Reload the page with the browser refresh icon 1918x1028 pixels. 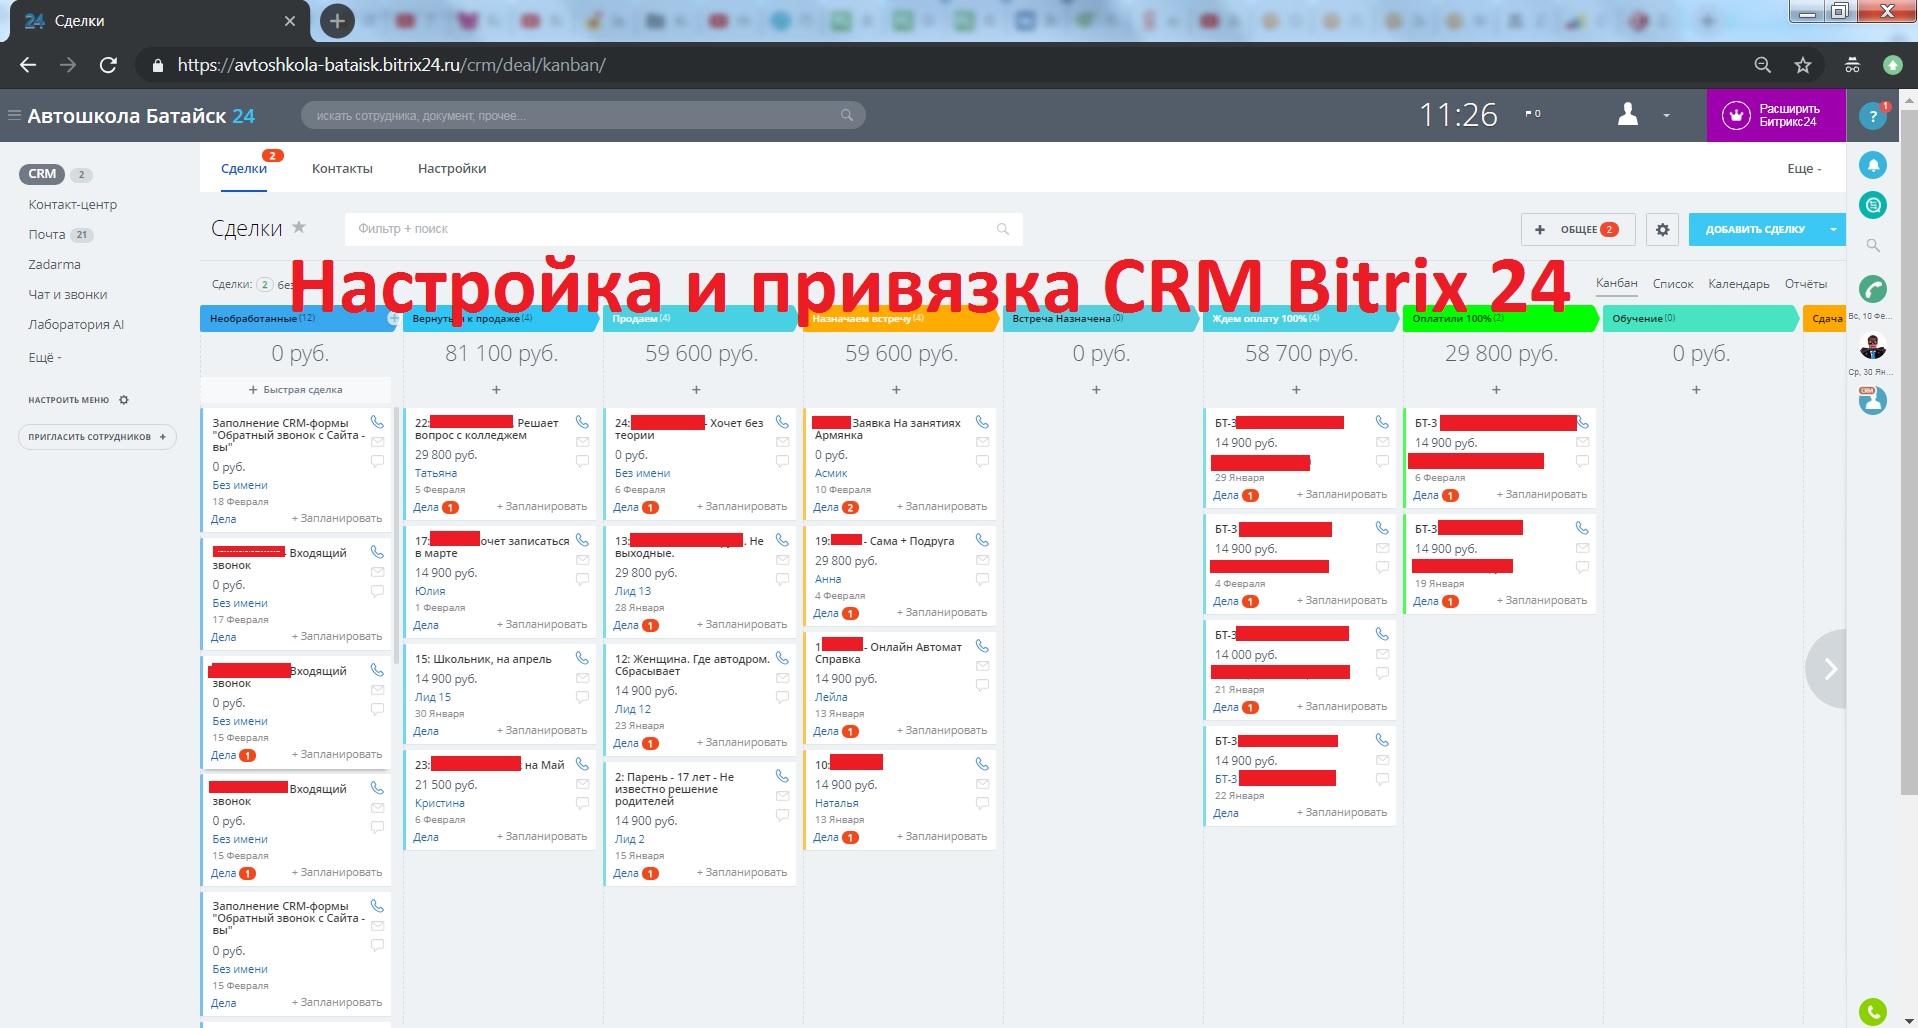pyautogui.click(x=108, y=65)
